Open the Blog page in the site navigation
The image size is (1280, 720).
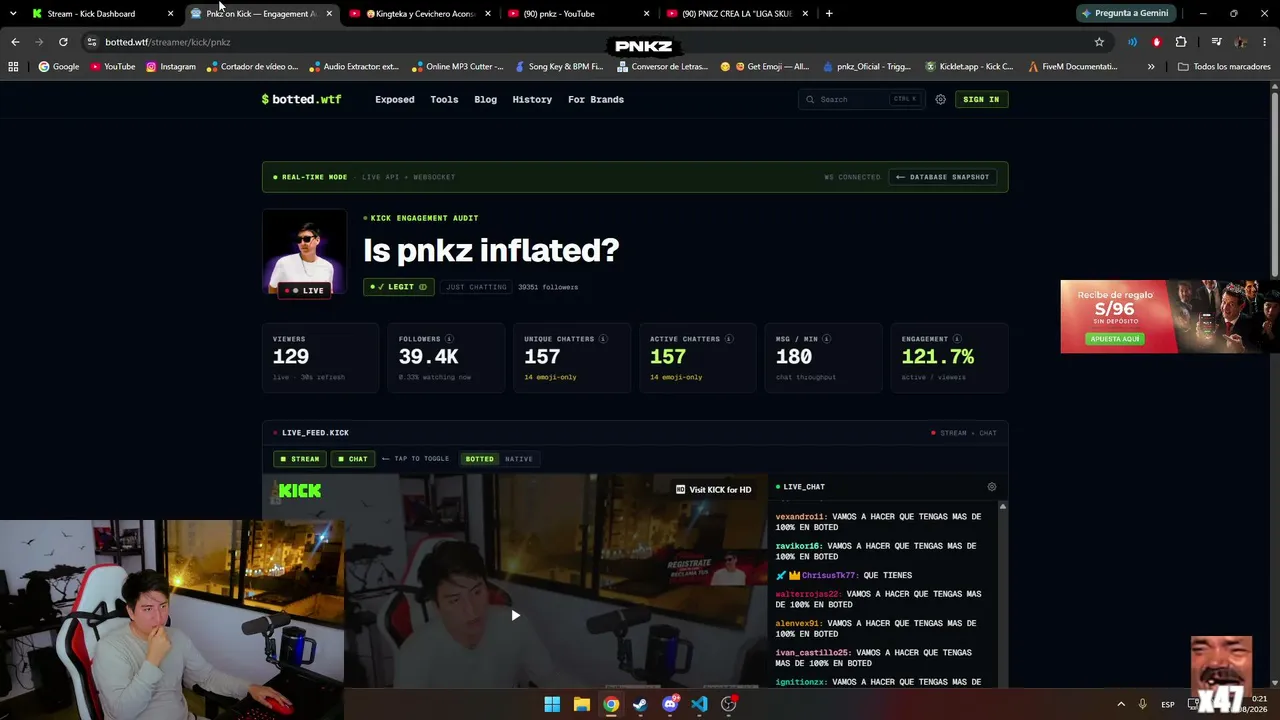pos(485,99)
